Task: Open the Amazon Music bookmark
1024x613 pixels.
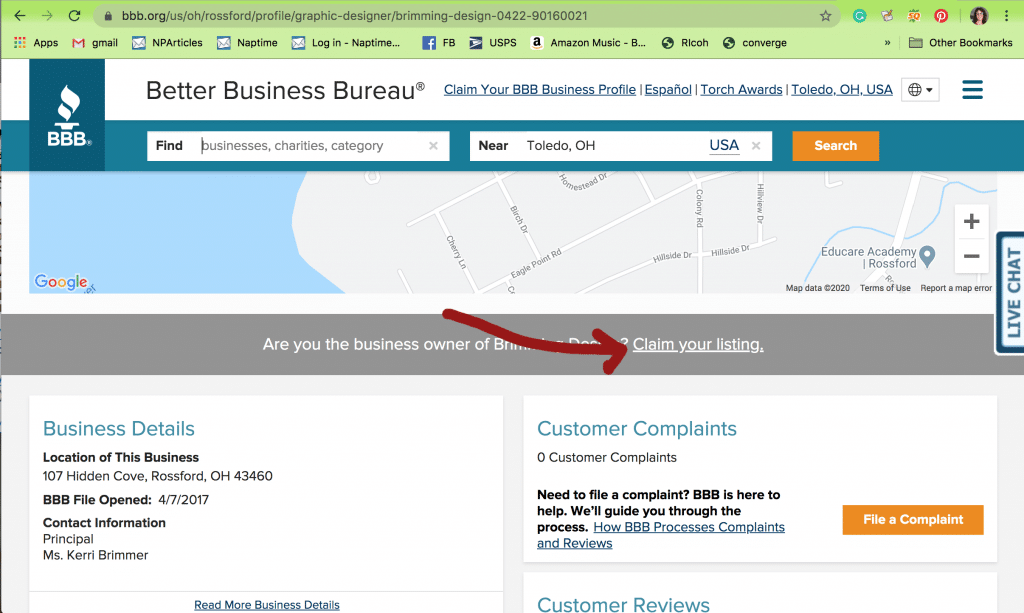Action: coord(588,43)
